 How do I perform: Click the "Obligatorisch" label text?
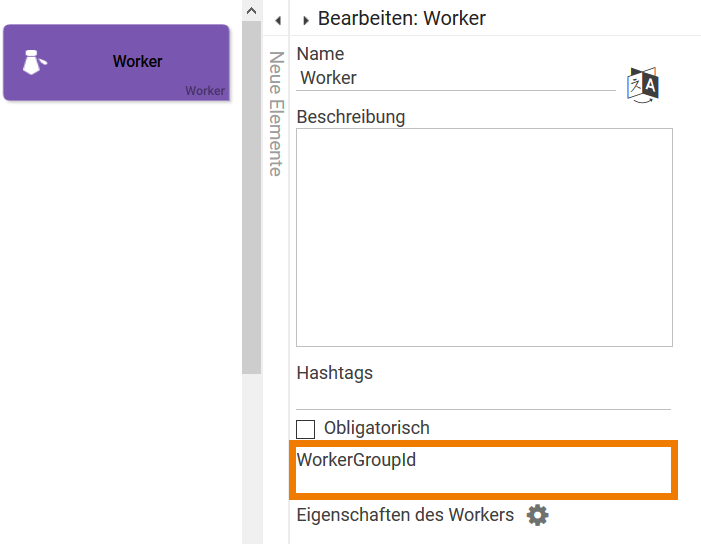coord(377,428)
